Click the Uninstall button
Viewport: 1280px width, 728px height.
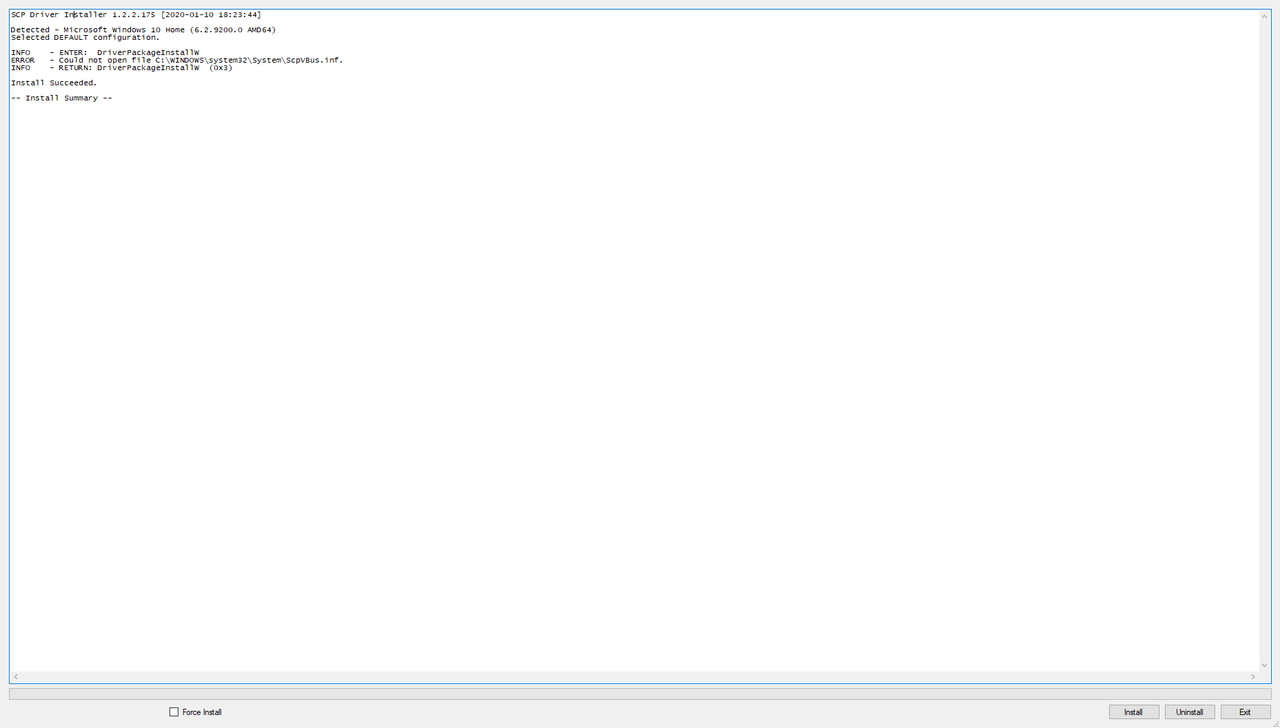(1189, 712)
